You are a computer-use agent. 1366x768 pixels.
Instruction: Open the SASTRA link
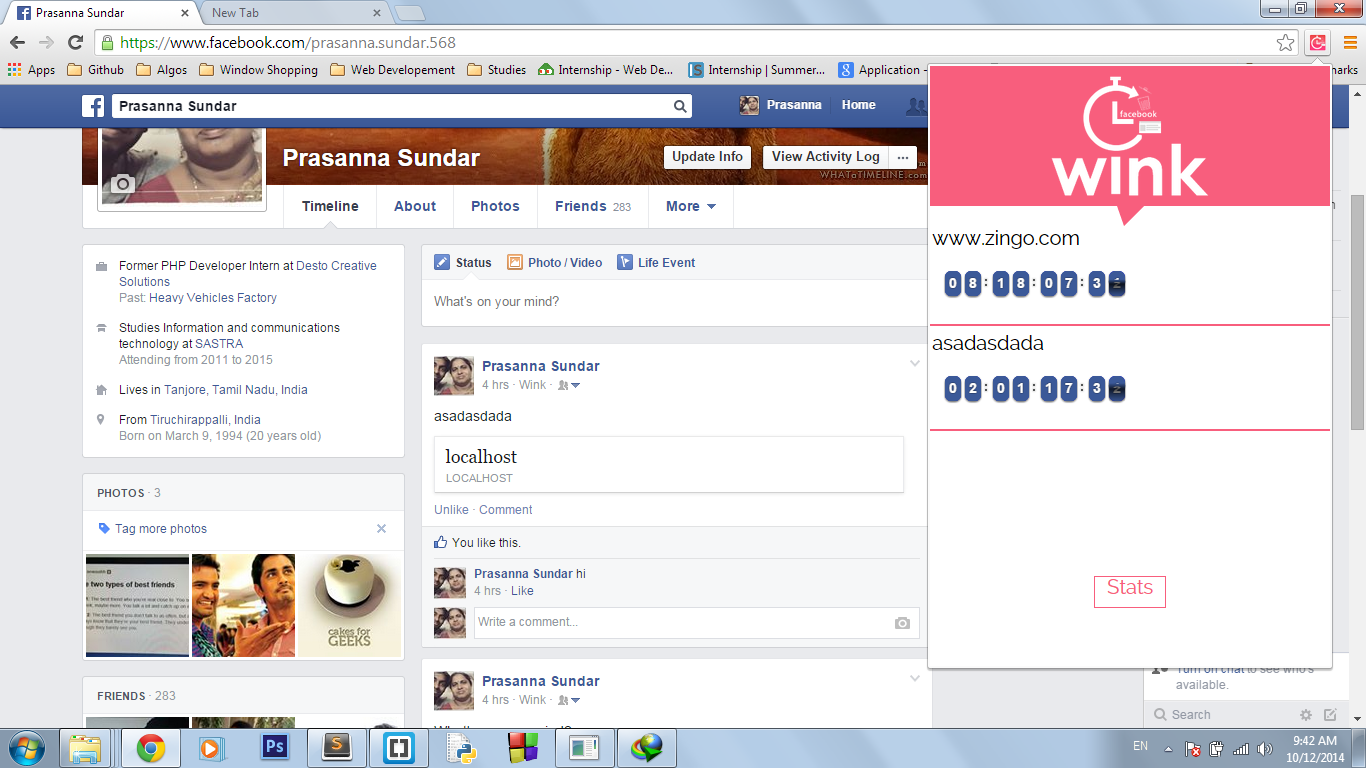[219, 344]
